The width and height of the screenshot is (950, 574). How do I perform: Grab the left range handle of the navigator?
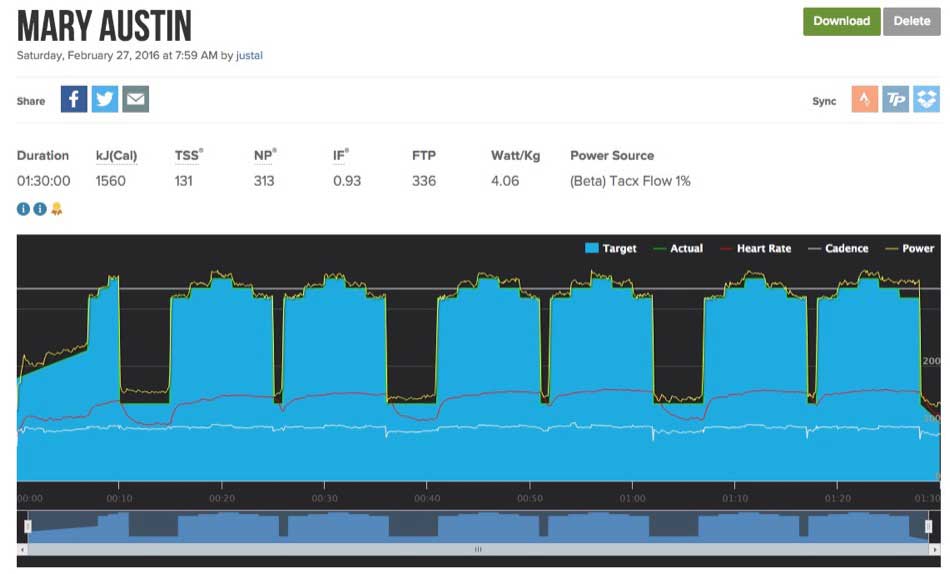click(x=27, y=526)
